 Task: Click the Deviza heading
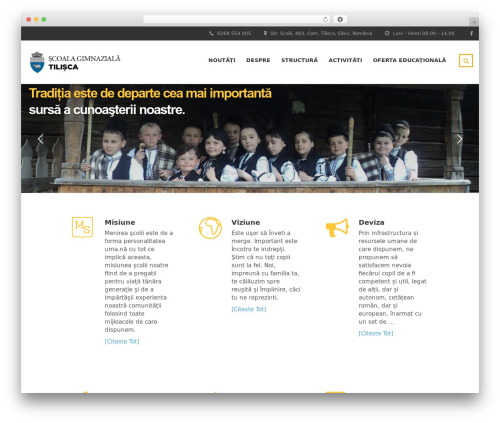pyautogui.click(x=371, y=222)
